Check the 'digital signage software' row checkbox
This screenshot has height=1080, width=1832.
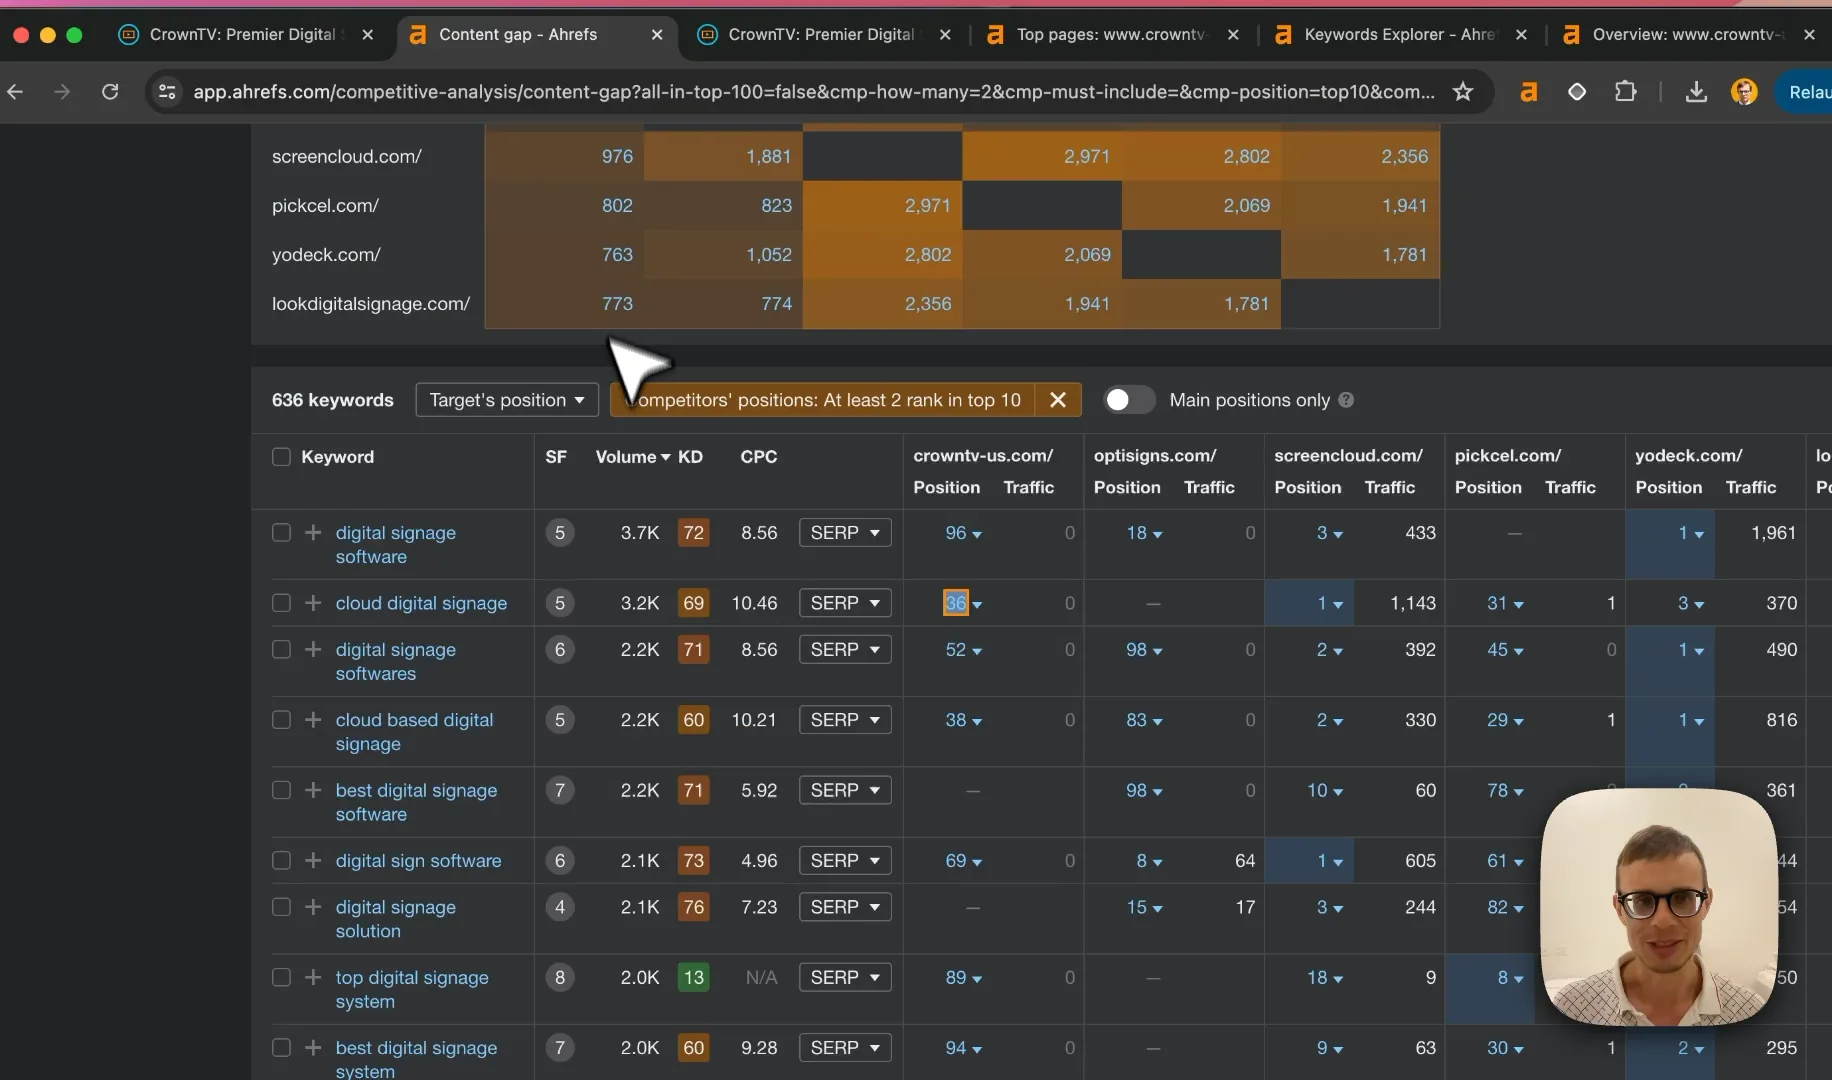point(281,533)
